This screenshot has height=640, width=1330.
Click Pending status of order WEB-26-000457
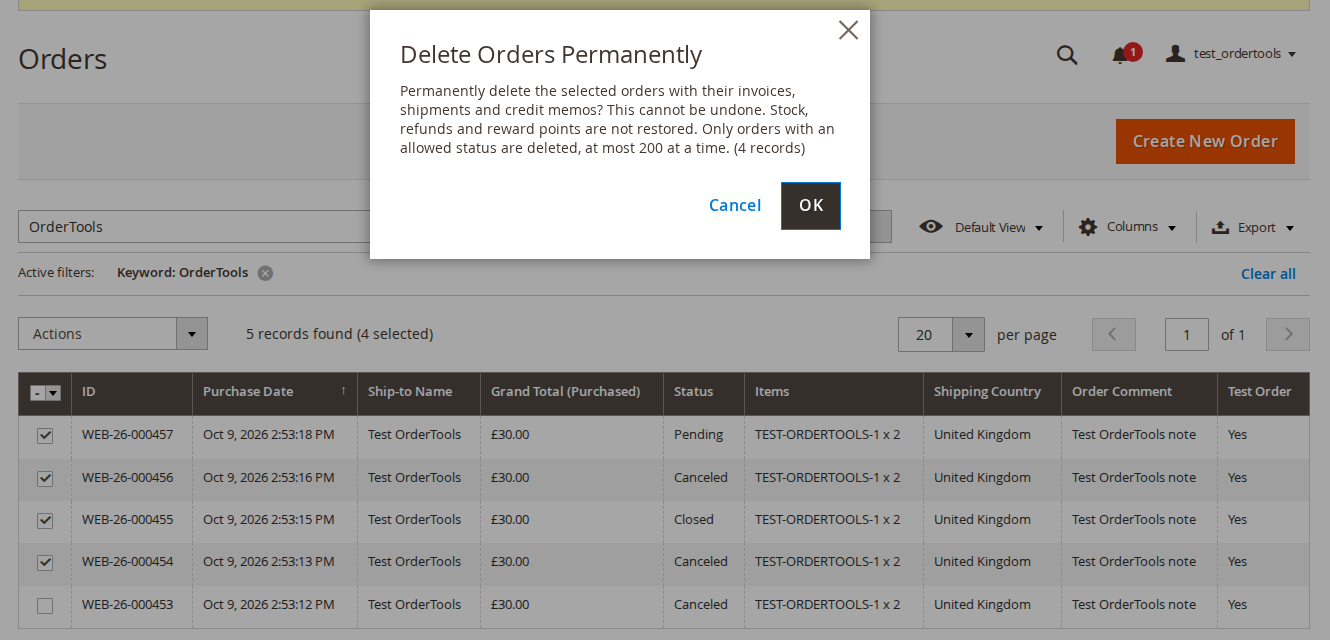click(698, 435)
